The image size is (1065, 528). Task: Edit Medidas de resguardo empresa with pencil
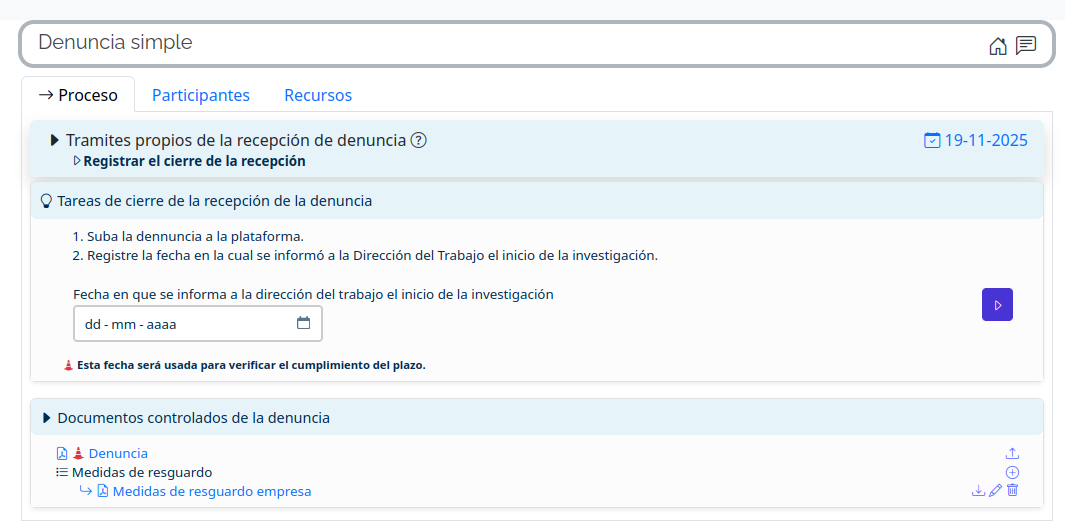point(995,491)
